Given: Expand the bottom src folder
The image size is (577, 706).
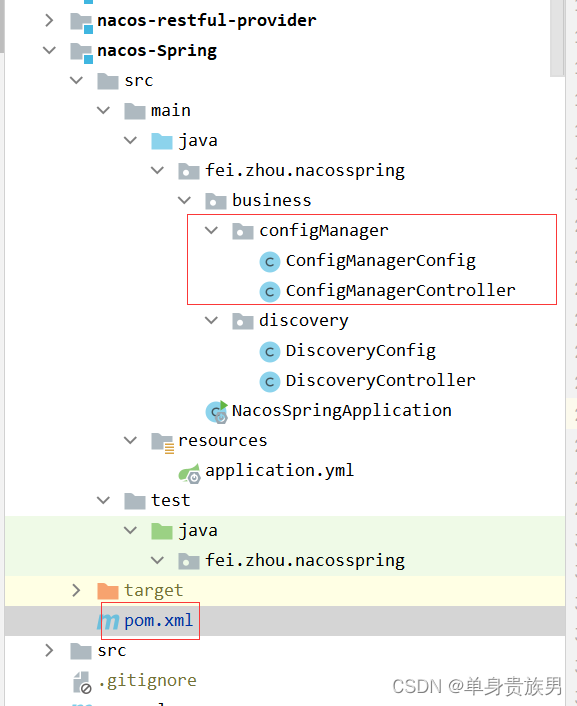Looking at the screenshot, I should tap(50, 651).
